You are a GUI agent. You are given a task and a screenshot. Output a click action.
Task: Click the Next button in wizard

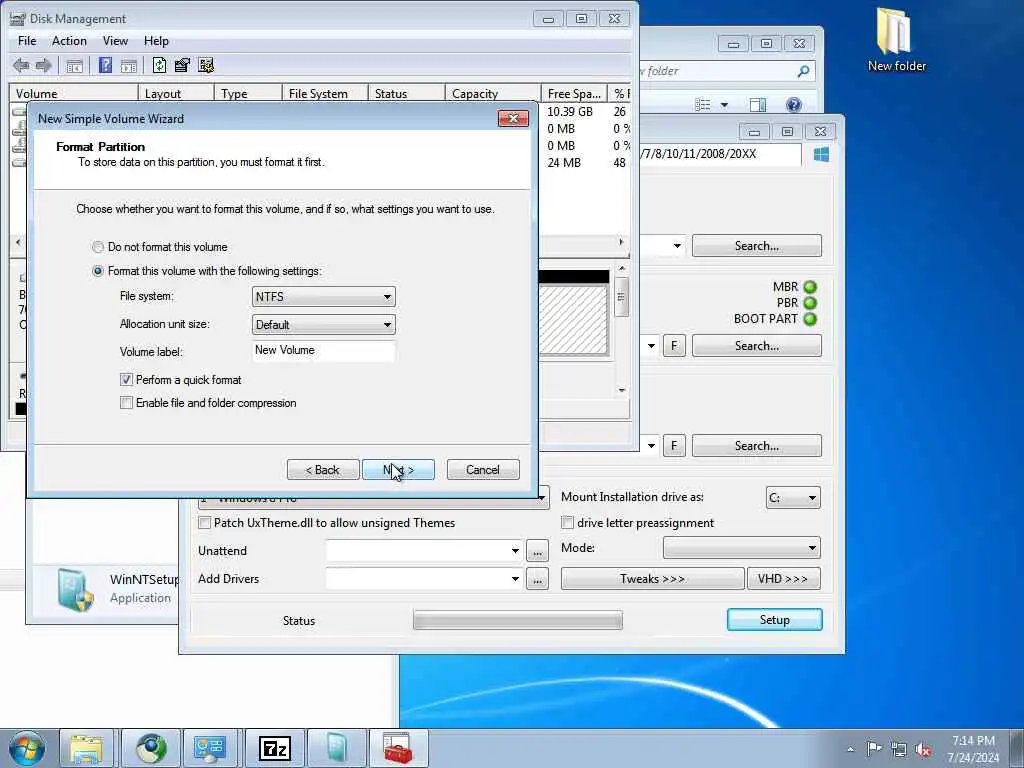(x=398, y=470)
